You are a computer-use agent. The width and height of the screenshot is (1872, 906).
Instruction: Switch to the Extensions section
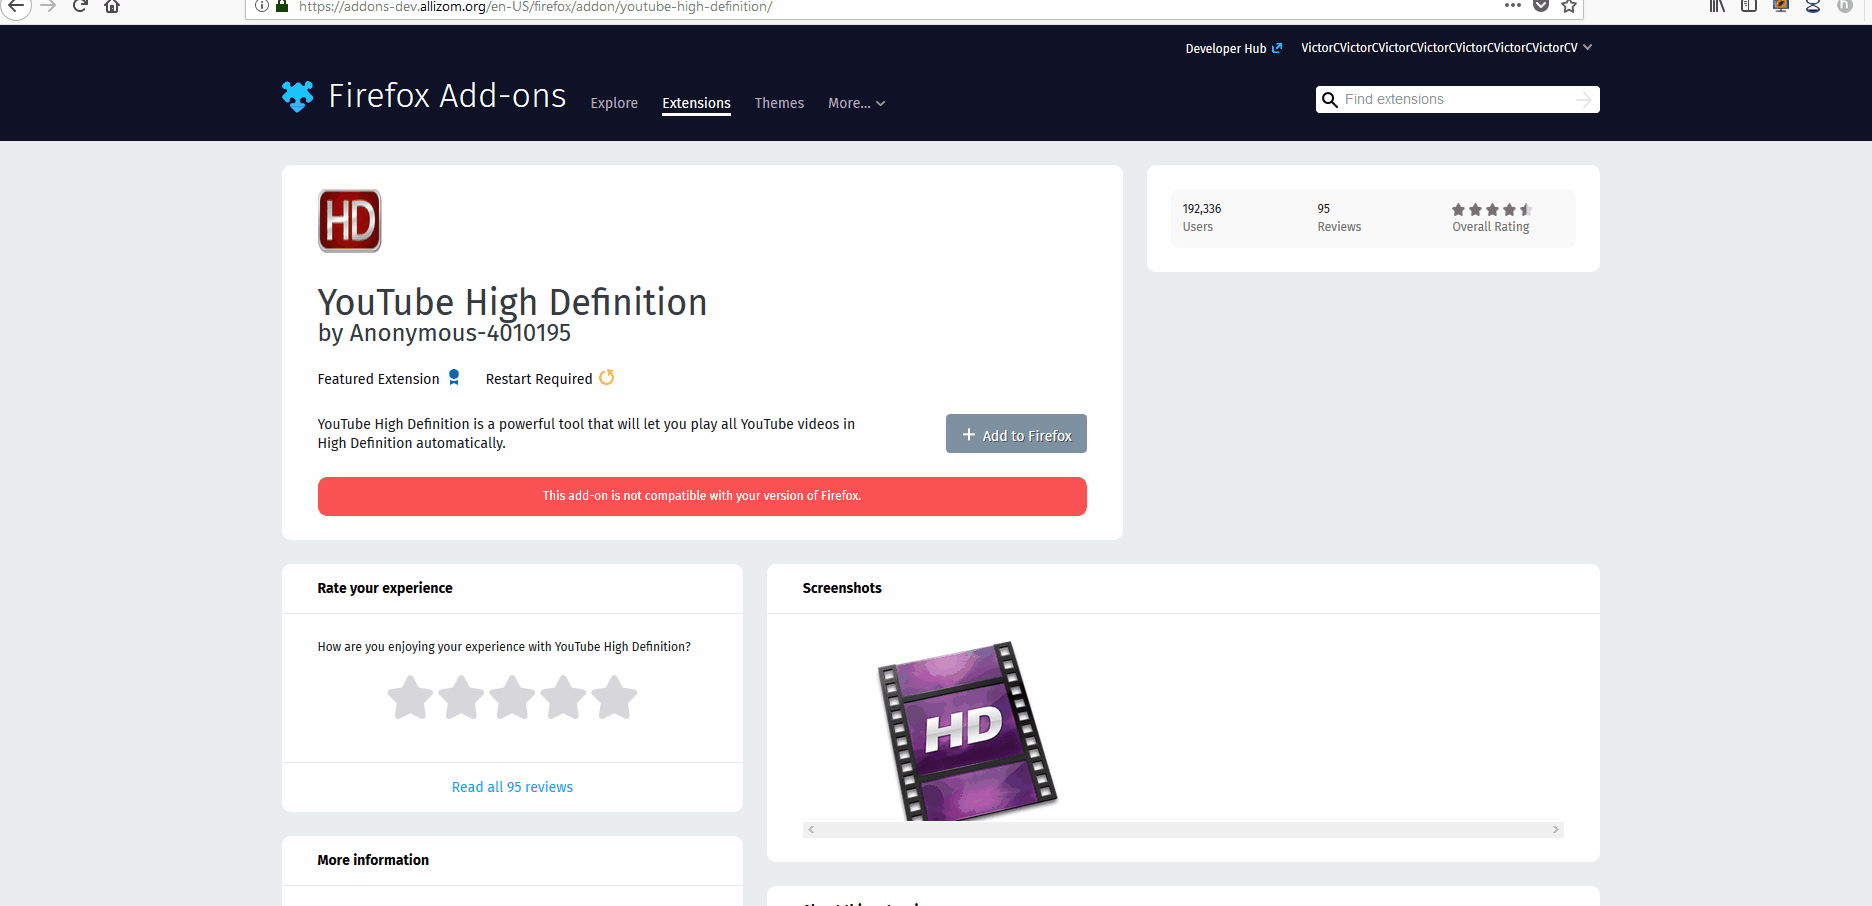pyautogui.click(x=696, y=103)
